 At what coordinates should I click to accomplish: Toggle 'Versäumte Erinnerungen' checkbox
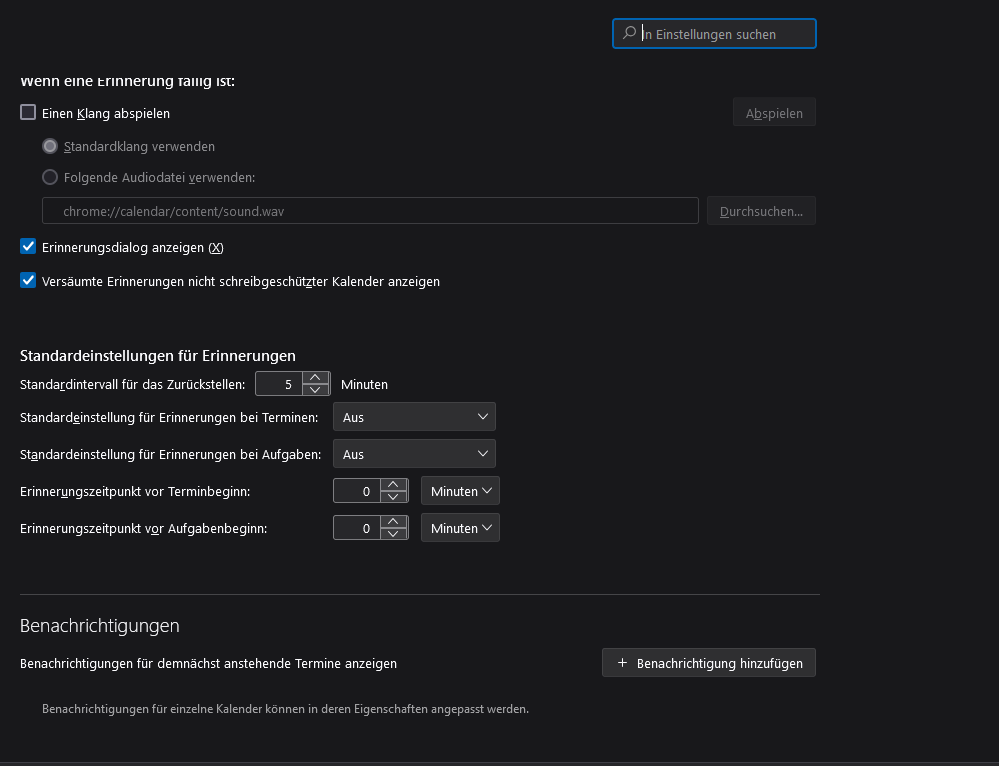tap(28, 281)
